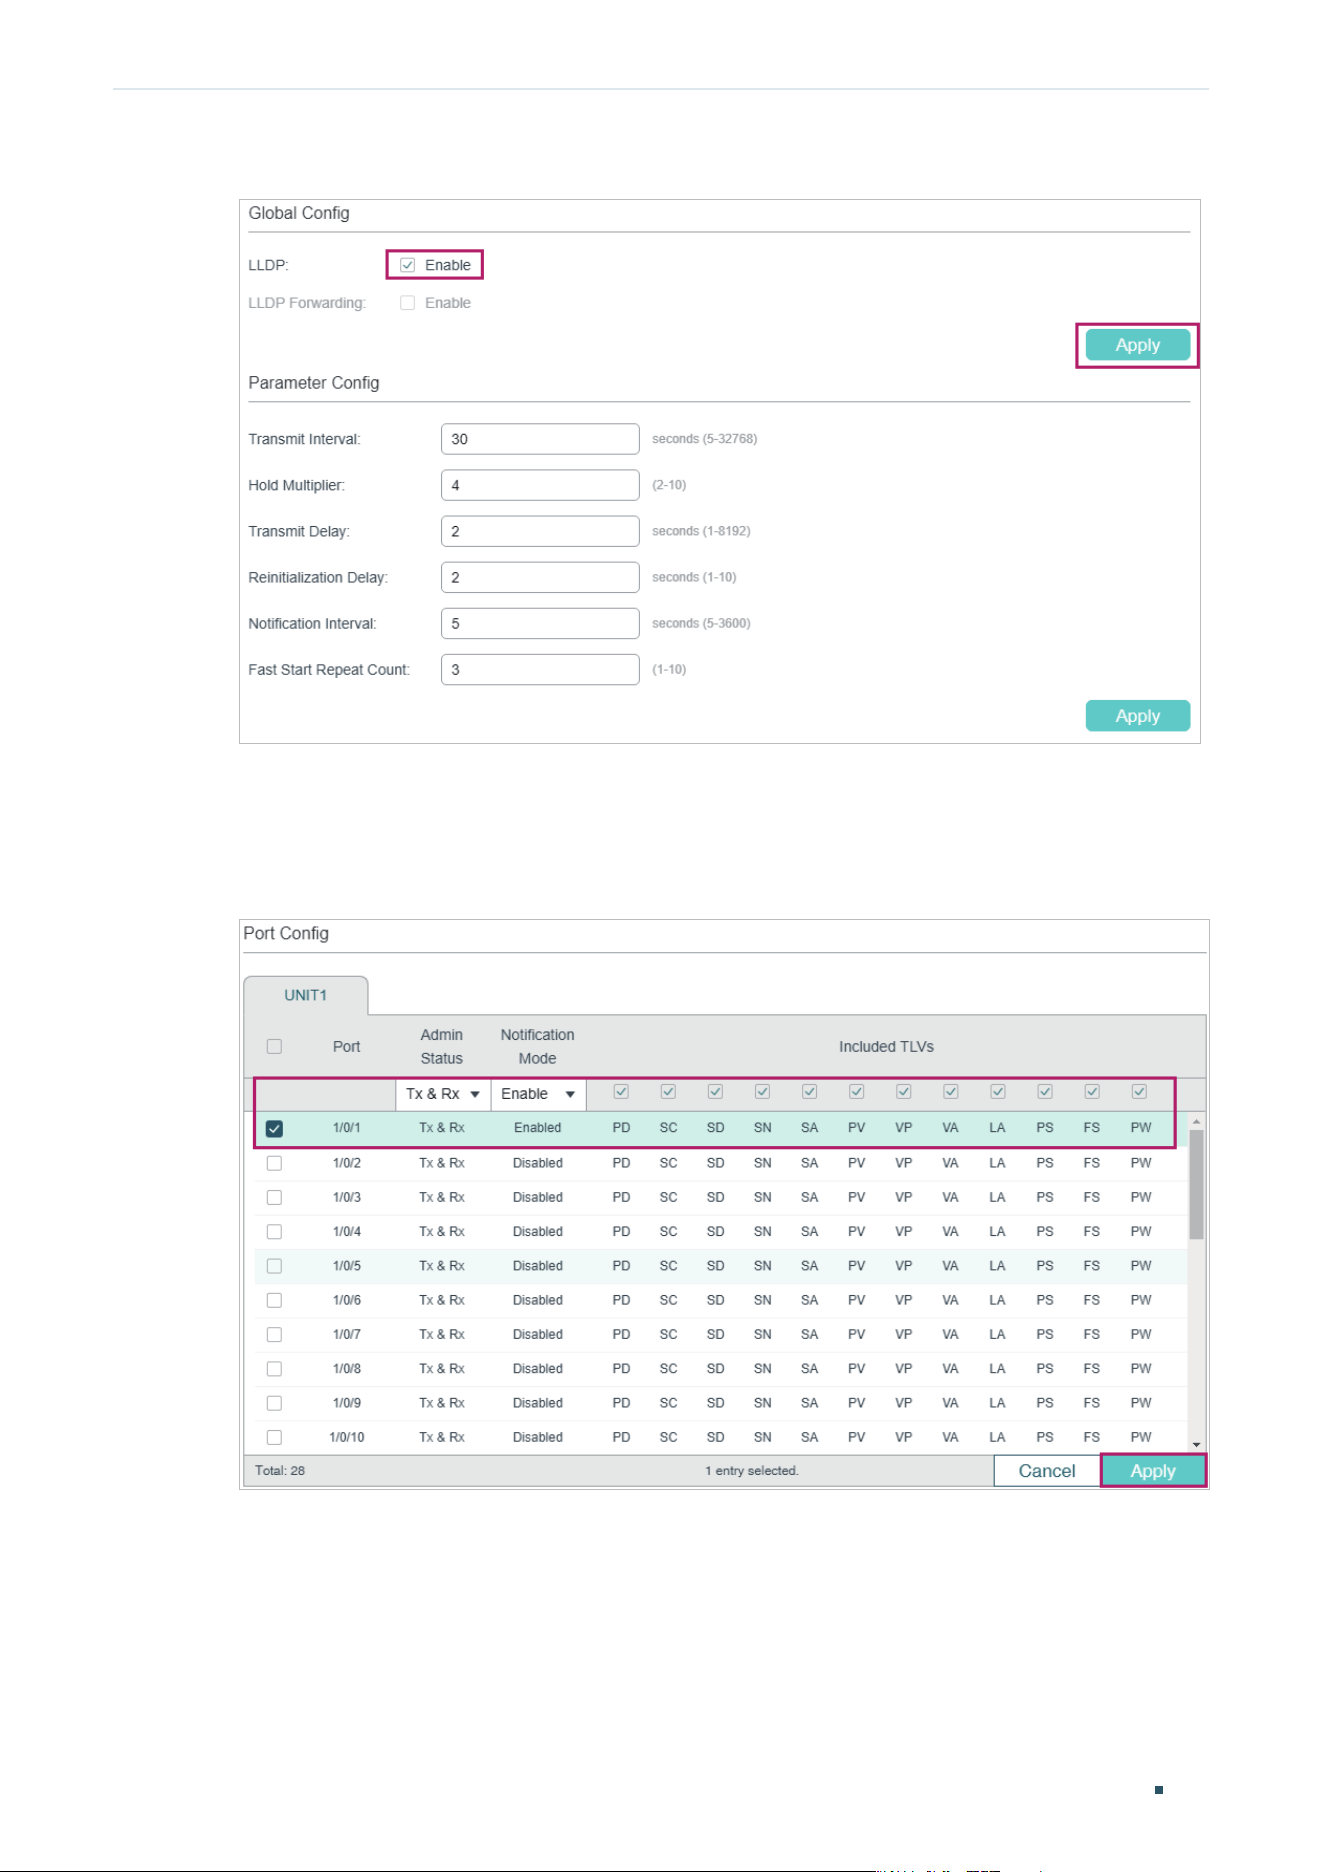The image size is (1324, 1872).
Task: Click the 'Total: 28' footer text
Action: point(279,1471)
